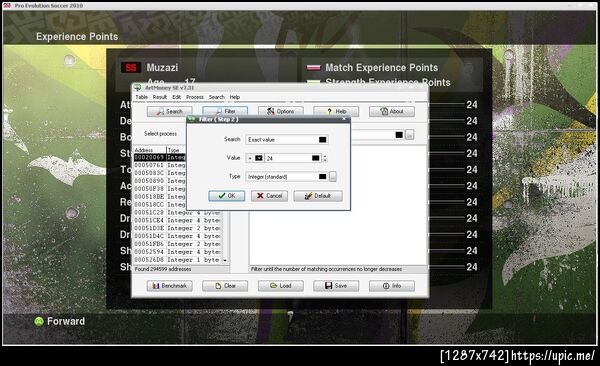
Task: Click the Search toolbar button with magnifier icon
Action: (x=170, y=111)
